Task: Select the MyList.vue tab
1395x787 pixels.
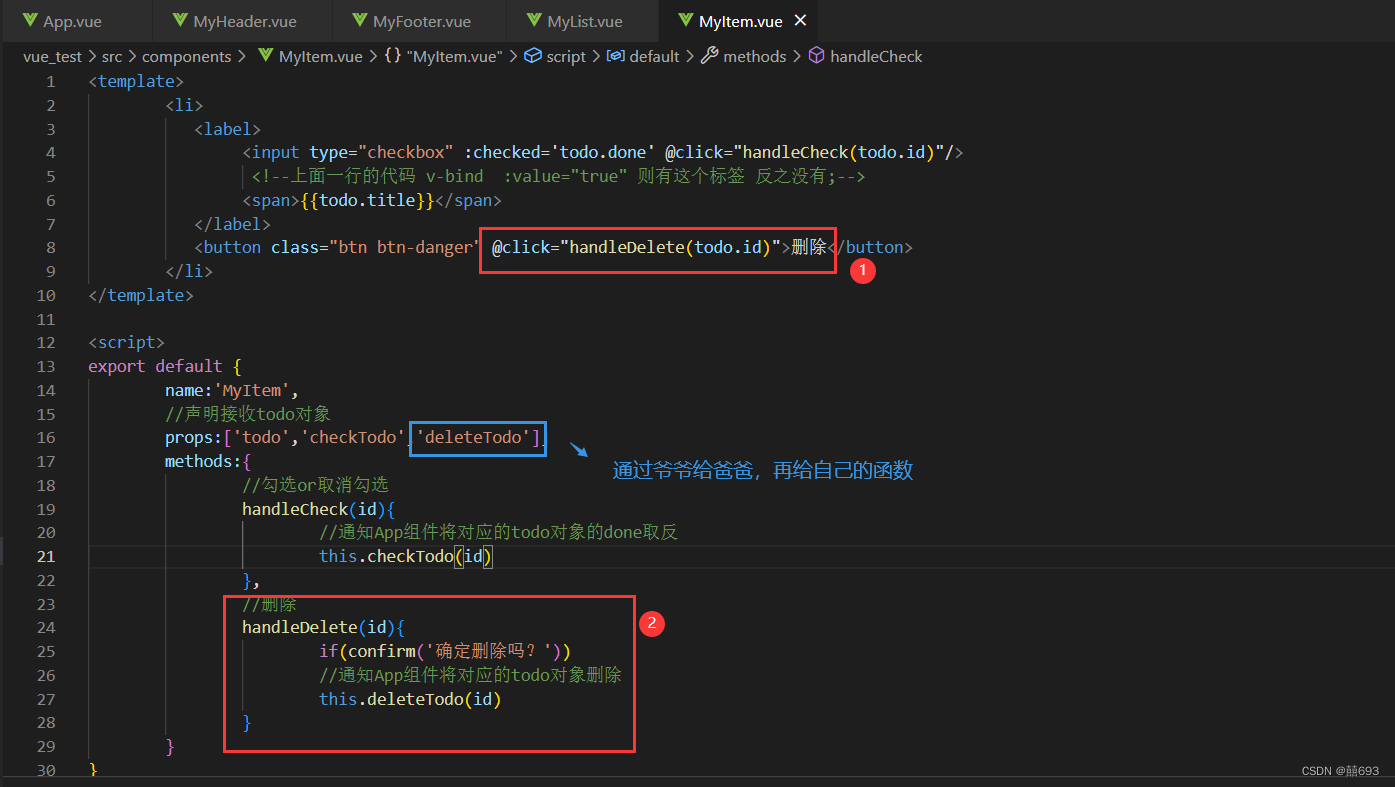Action: point(583,20)
